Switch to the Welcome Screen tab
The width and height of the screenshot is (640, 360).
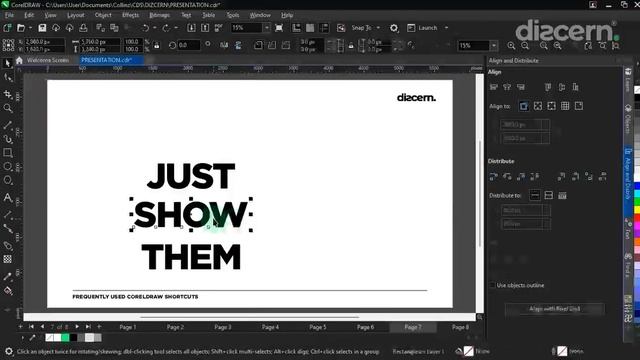tap(48, 60)
